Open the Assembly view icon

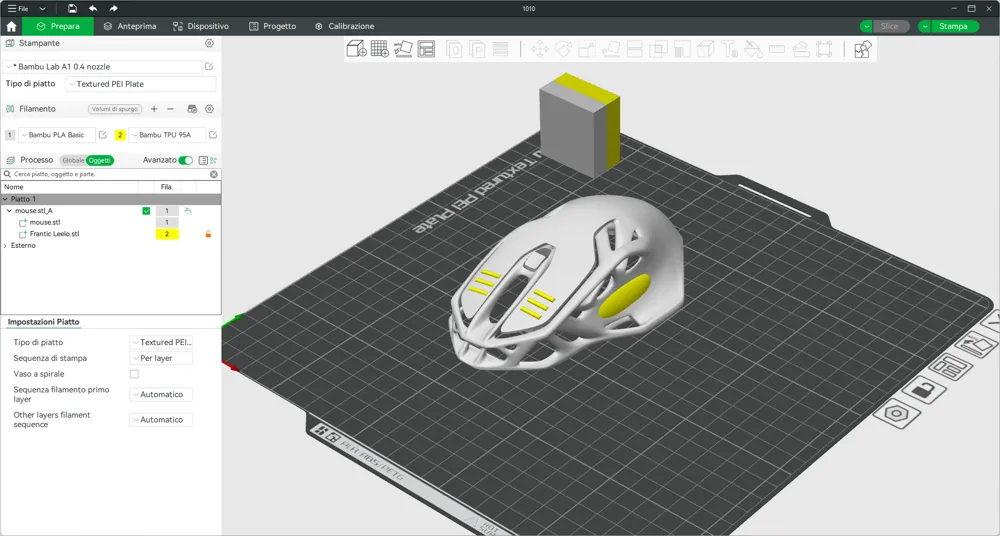coord(862,49)
